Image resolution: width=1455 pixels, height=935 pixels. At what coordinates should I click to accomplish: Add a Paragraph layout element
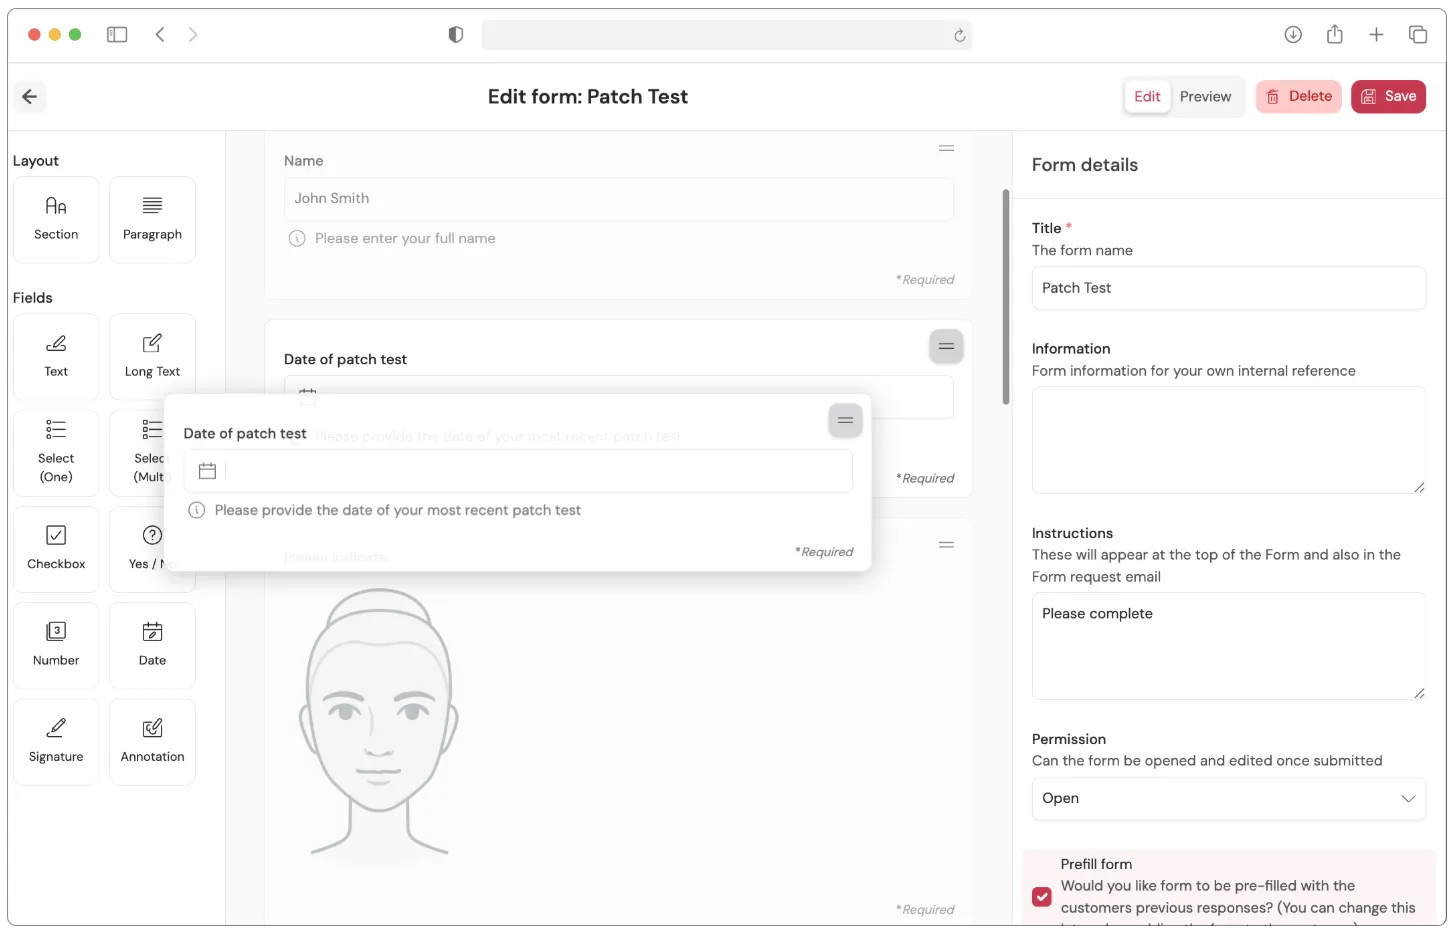coord(152,219)
